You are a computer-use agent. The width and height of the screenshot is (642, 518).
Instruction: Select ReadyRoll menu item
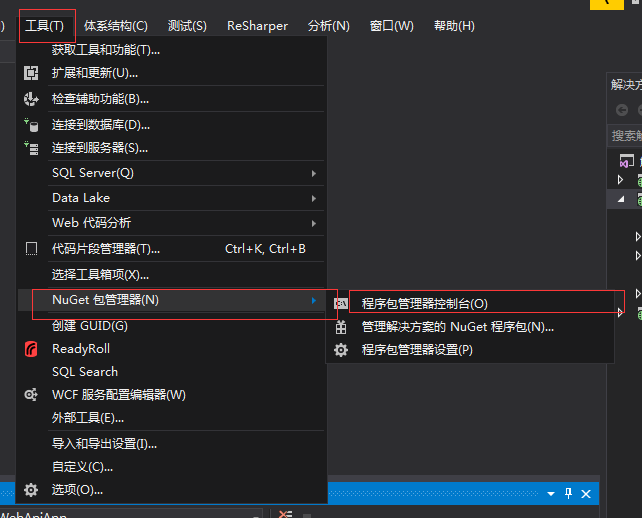pos(81,349)
